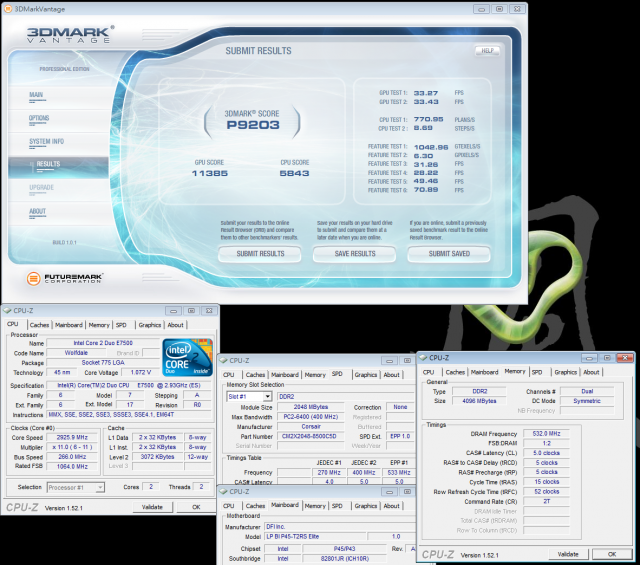The image size is (640, 565).
Task: Expand the Slot #1 memory slot dropdown
Action: click(x=267, y=396)
